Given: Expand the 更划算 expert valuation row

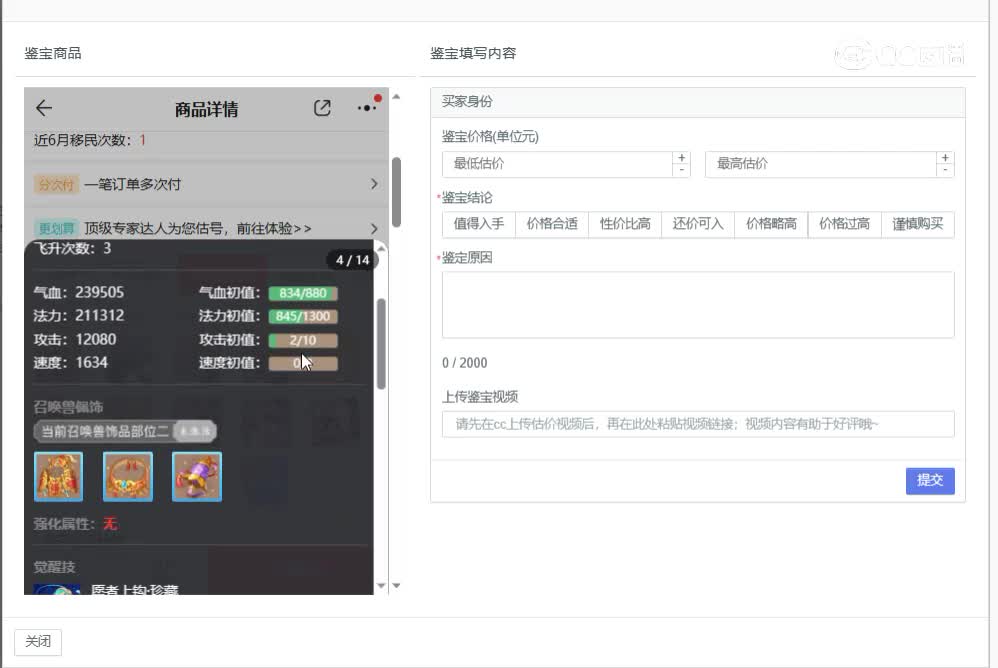Looking at the screenshot, I should click(205, 228).
